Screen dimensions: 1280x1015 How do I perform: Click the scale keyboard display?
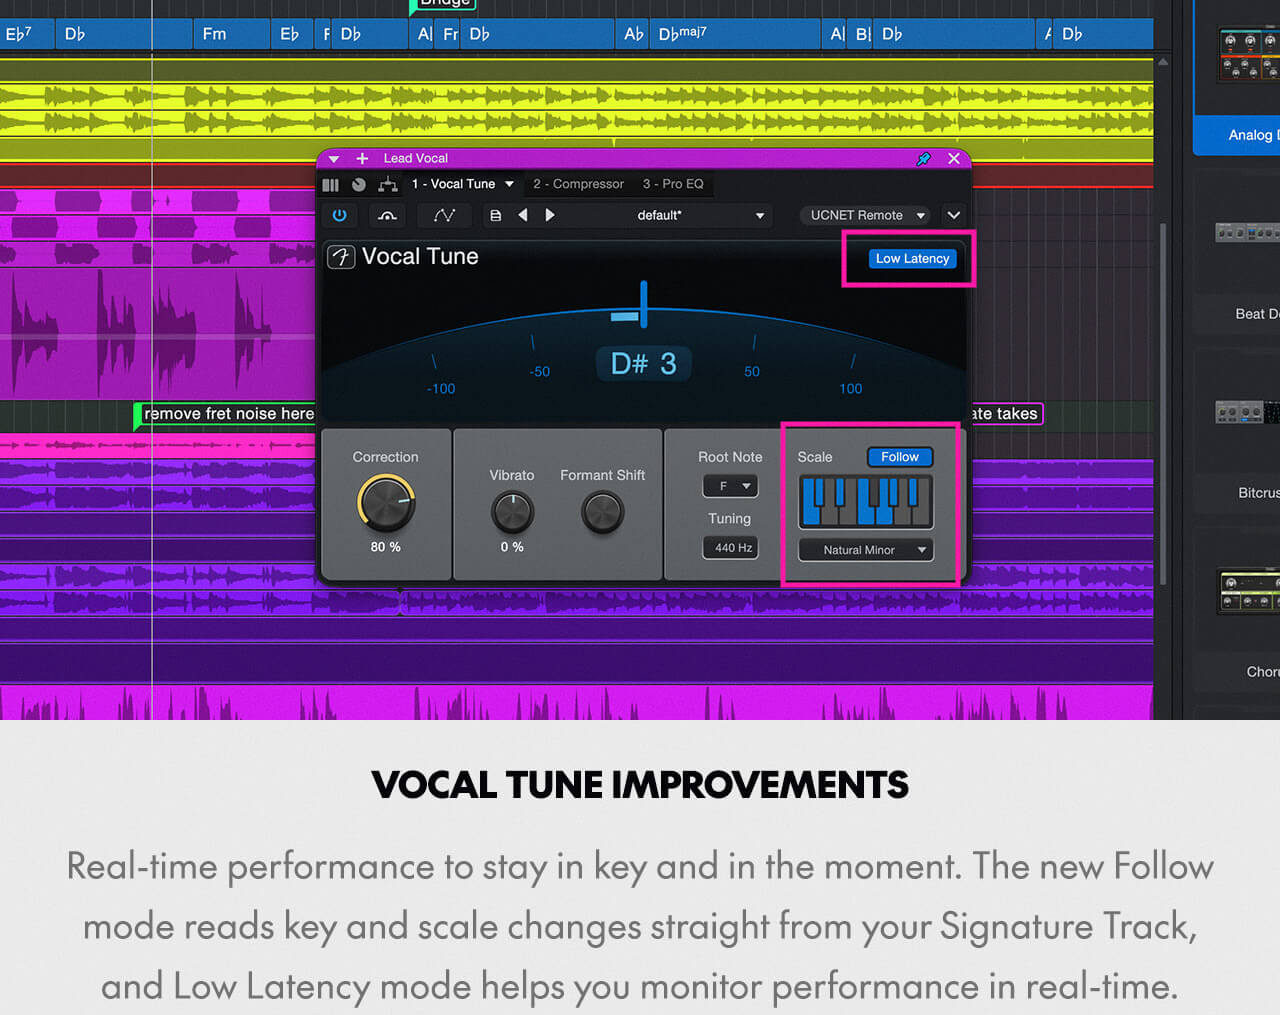(x=866, y=501)
